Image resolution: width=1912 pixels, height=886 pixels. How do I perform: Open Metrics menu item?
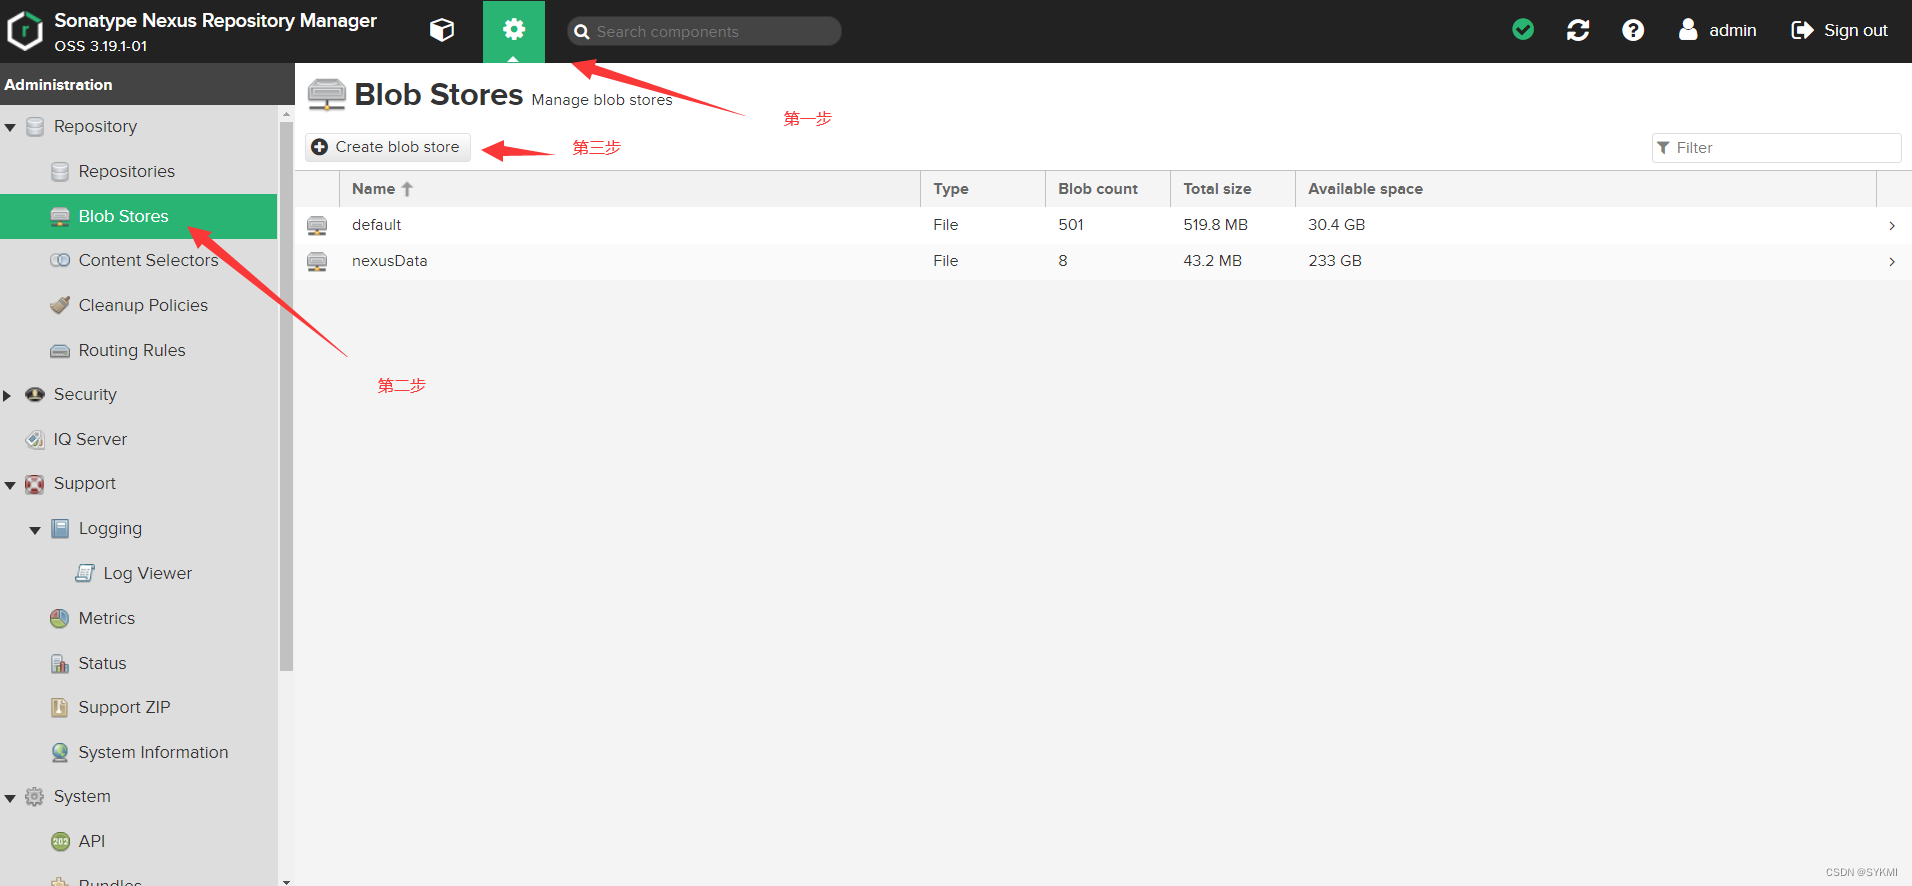pos(139,618)
